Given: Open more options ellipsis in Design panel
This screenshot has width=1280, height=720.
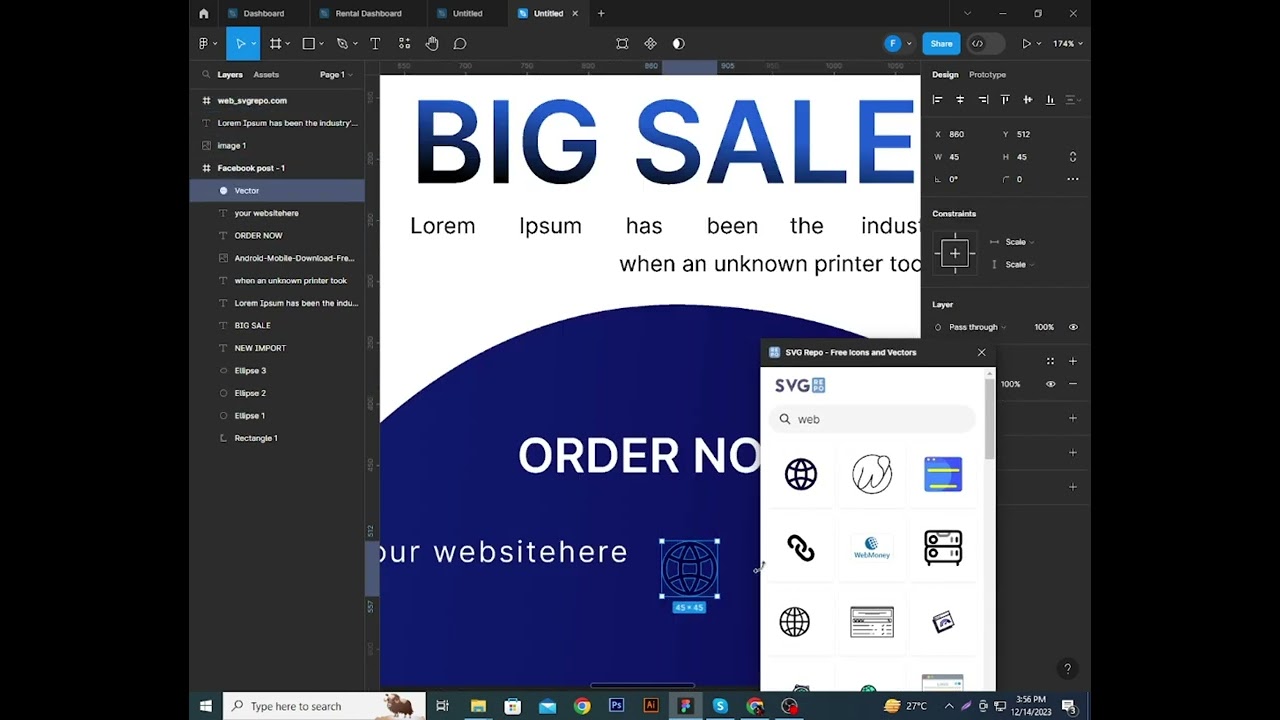Looking at the screenshot, I should click(x=1073, y=179).
